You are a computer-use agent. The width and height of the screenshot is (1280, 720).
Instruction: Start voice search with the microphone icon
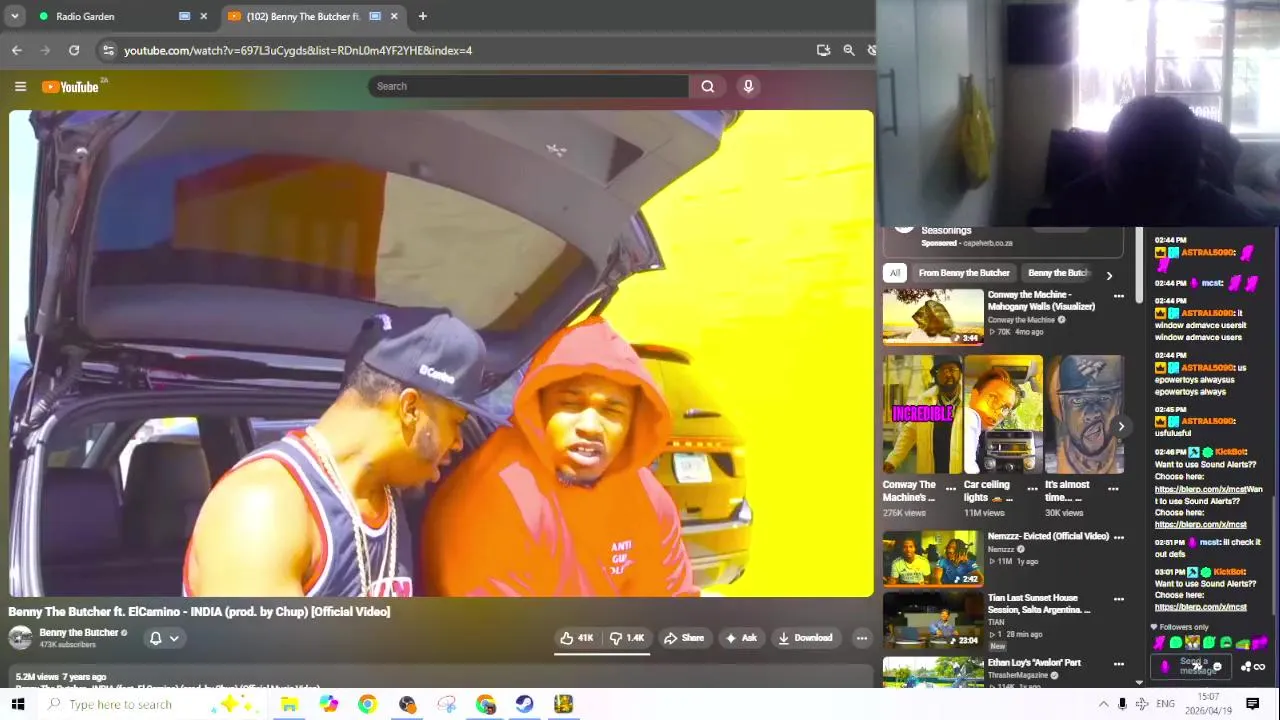tap(748, 86)
